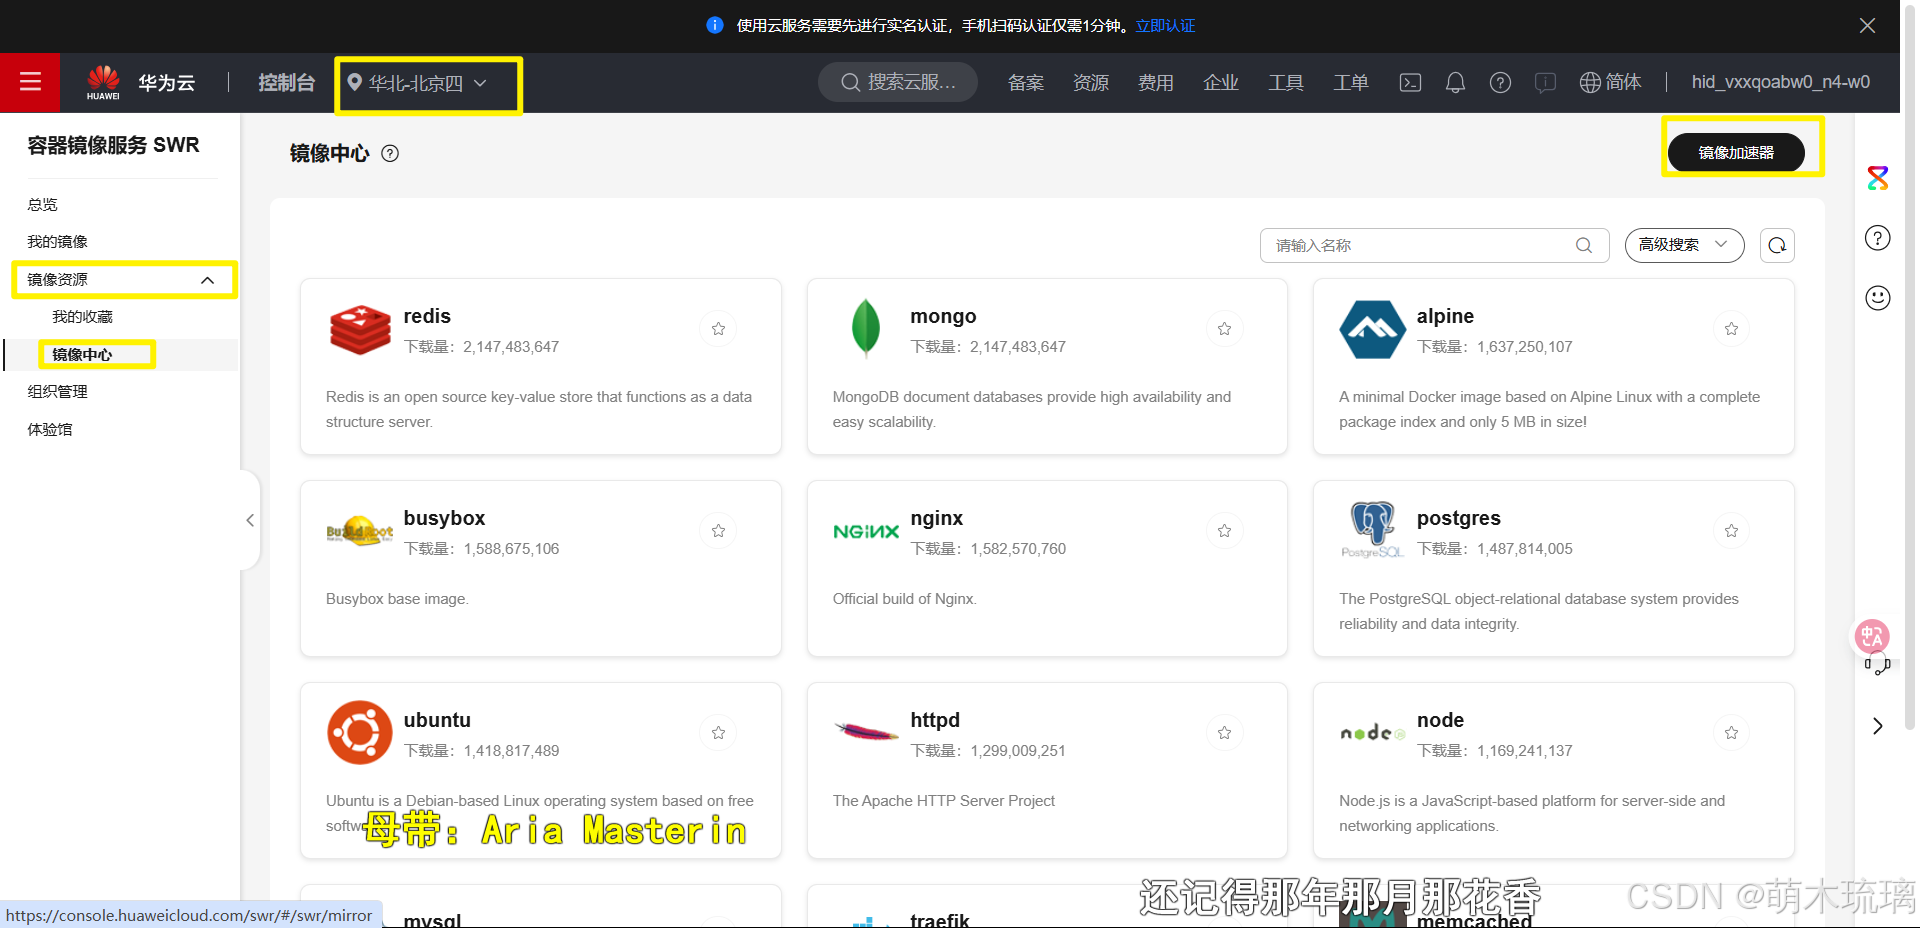This screenshot has height=928, width=1920.
Task: Click the 搜索云服务 search box
Action: tap(898, 83)
